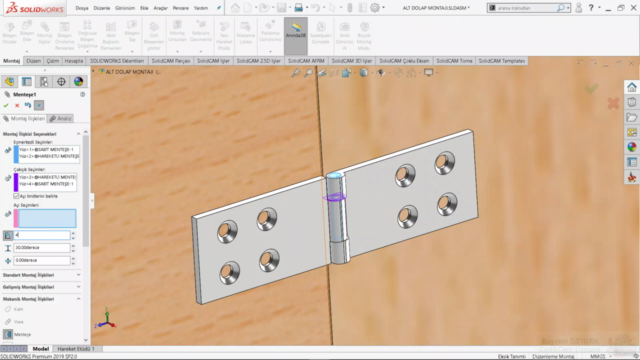This screenshot has width=640, height=360.
Task: Click the Help question mark button
Action: click(x=591, y=8)
